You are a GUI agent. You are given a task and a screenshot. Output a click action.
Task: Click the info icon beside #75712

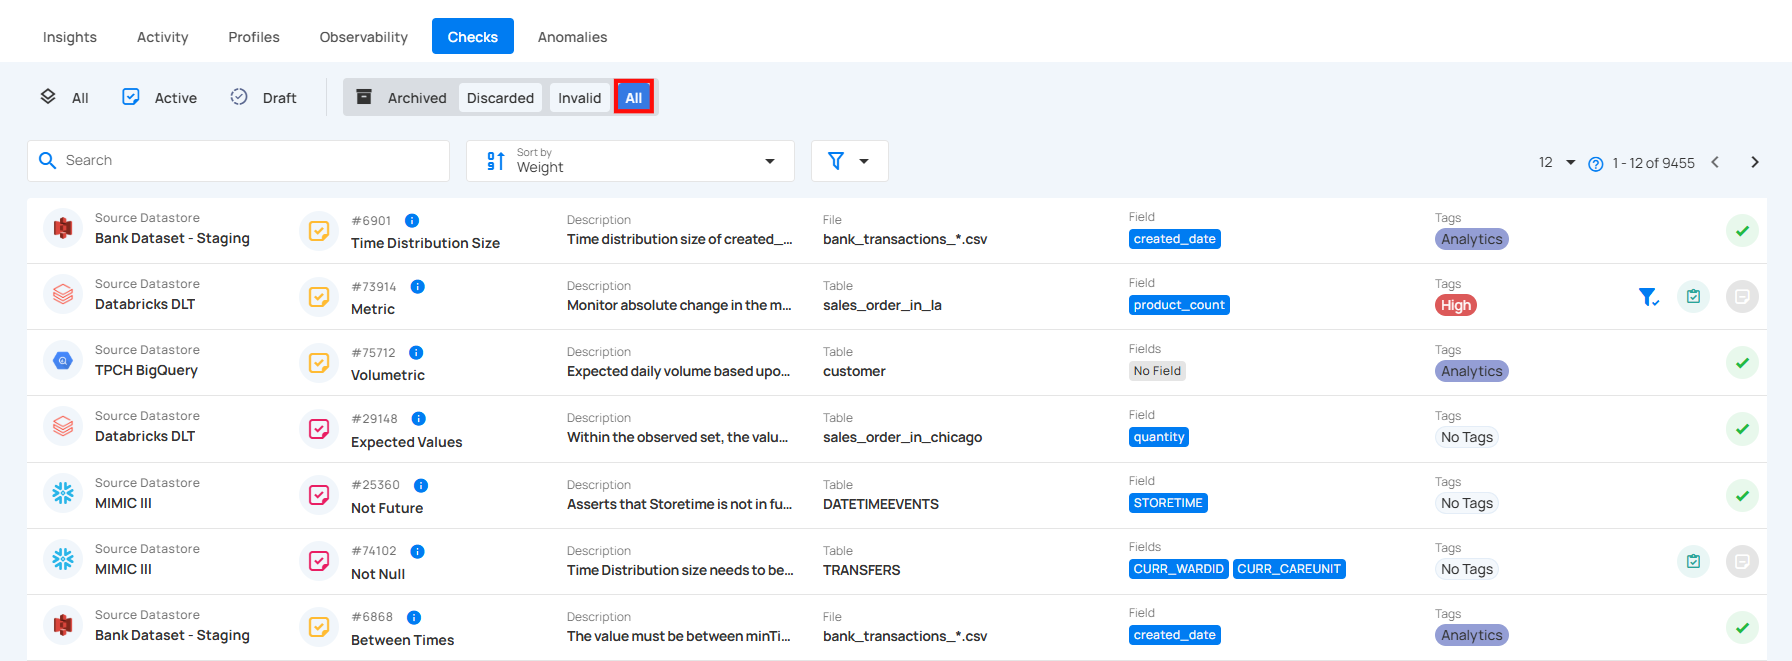pos(416,352)
